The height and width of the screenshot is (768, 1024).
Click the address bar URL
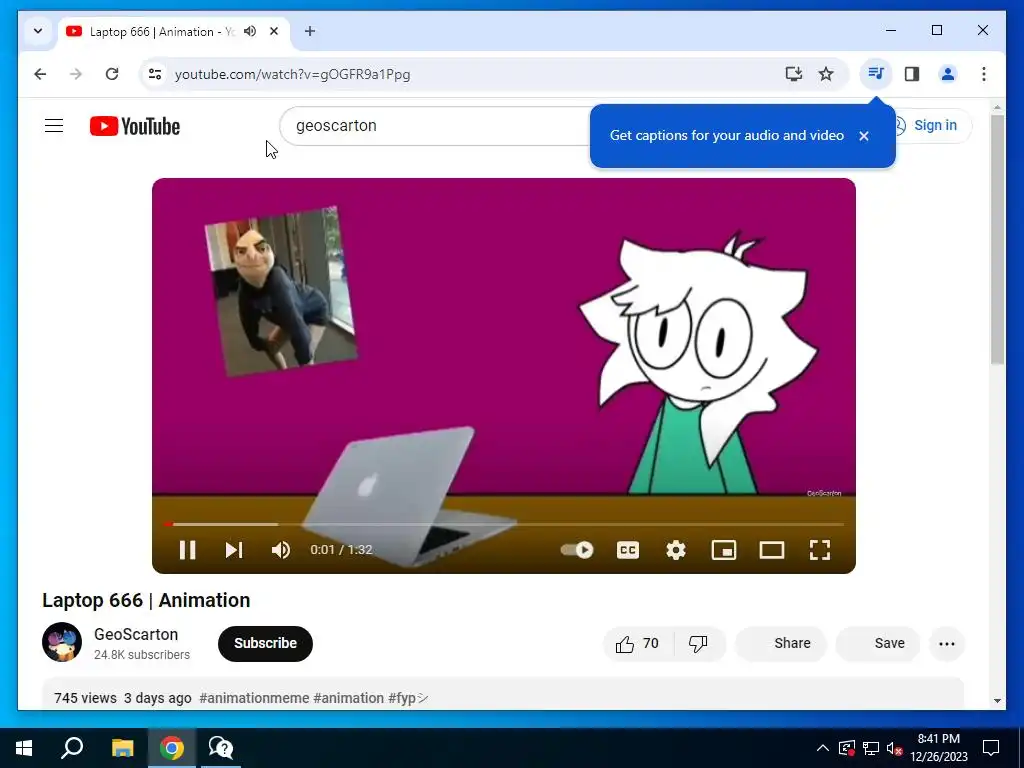pyautogui.click(x=293, y=74)
